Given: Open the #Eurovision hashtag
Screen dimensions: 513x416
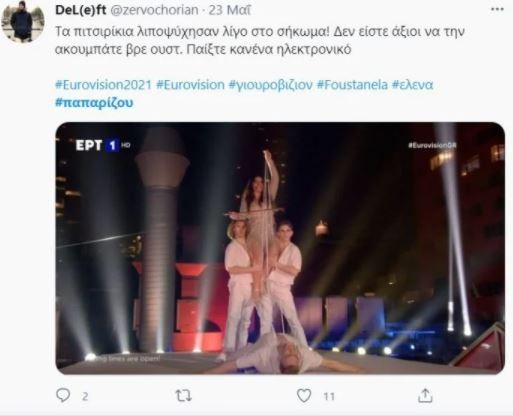Looking at the screenshot, I should (190, 85).
